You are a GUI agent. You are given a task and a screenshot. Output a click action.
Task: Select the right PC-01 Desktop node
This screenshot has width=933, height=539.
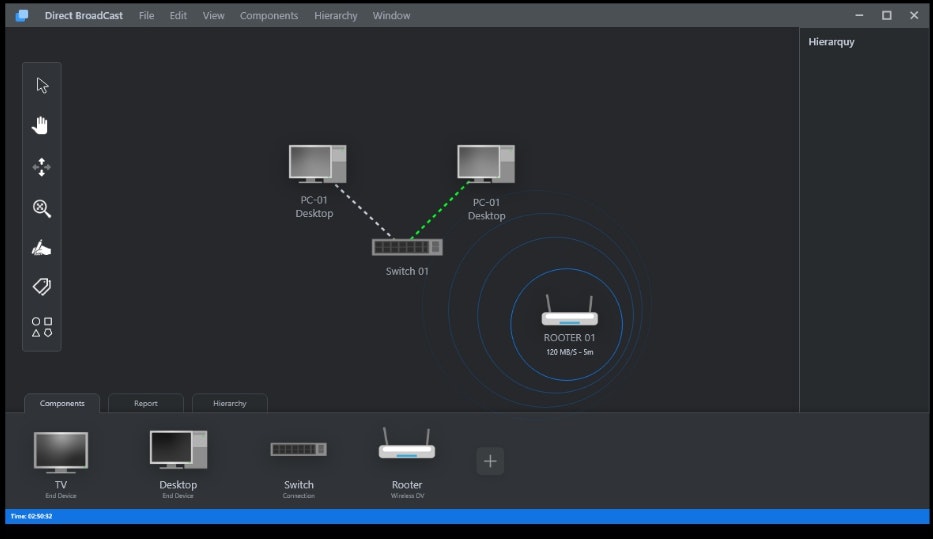pos(486,164)
